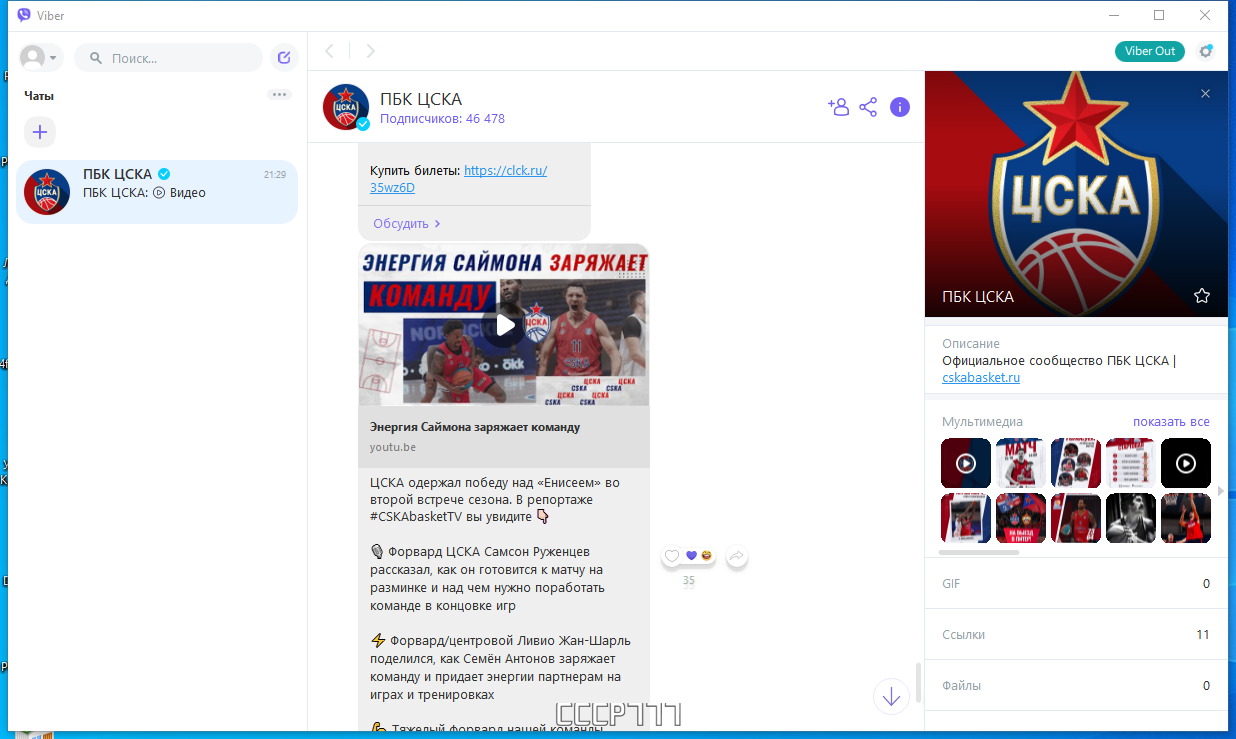The width and height of the screenshot is (1236, 739).
Task: Star ПБК ЦСКА as a favorite channel
Action: [1201, 296]
